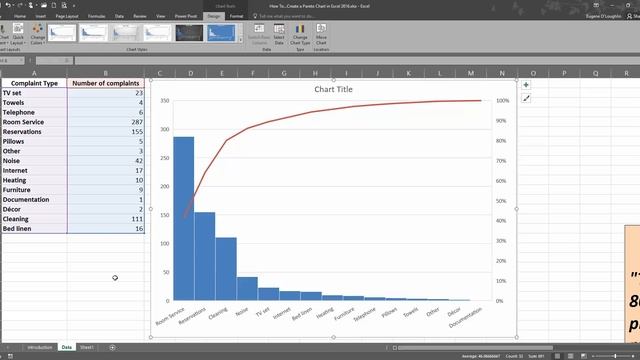Select the second chart style thumbnail

pyautogui.click(x=93, y=33)
